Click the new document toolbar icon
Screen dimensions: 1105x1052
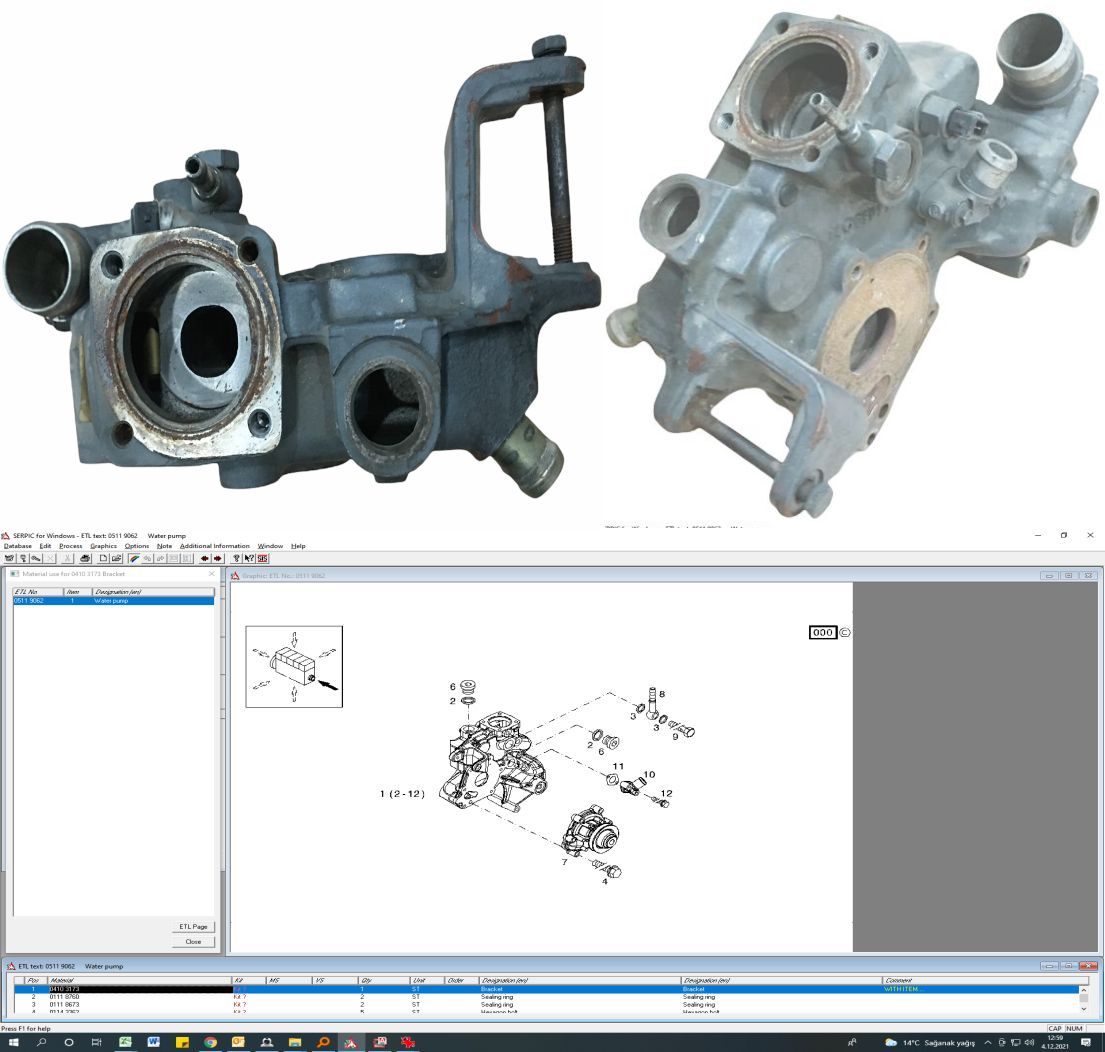103,558
